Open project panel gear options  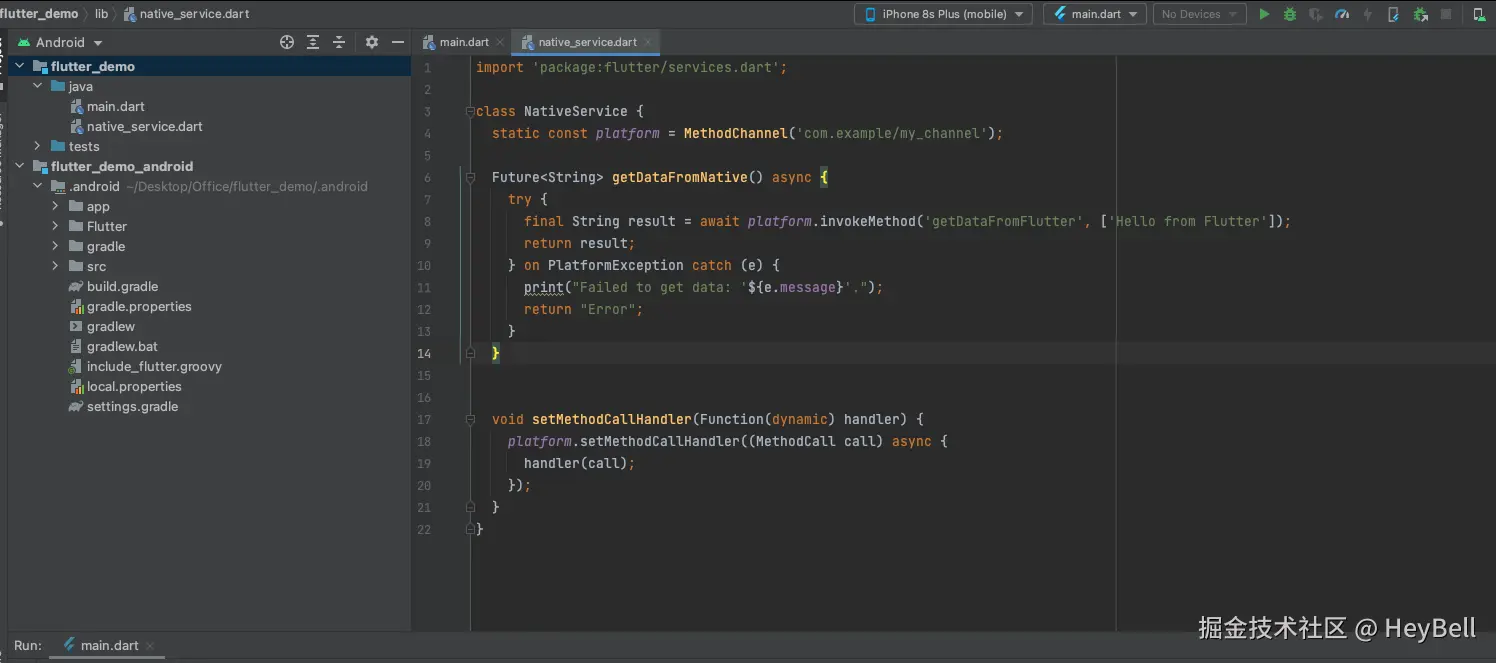(372, 42)
